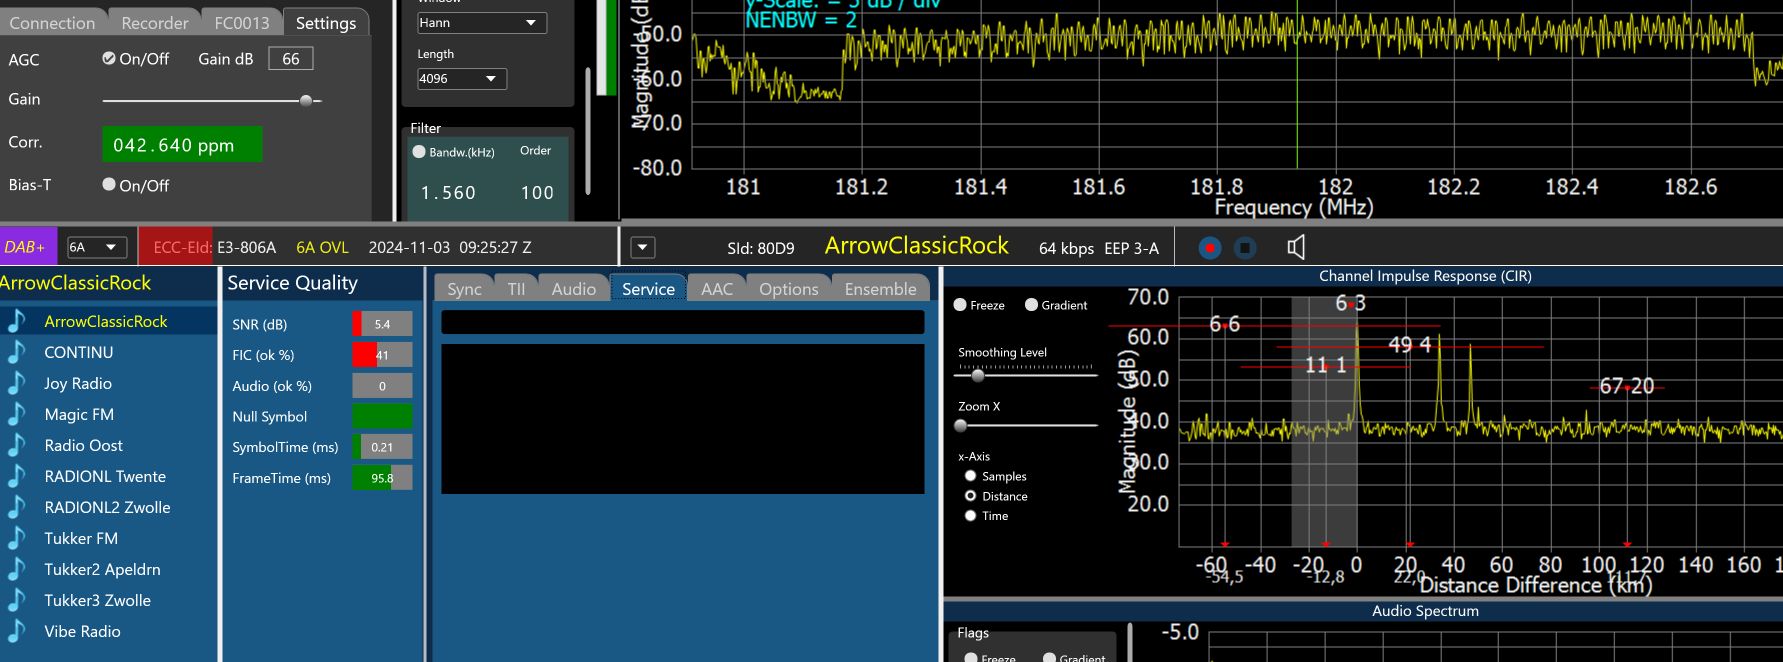Select Radio Oost from service list
This screenshot has height=662, width=1783.
(84, 445)
